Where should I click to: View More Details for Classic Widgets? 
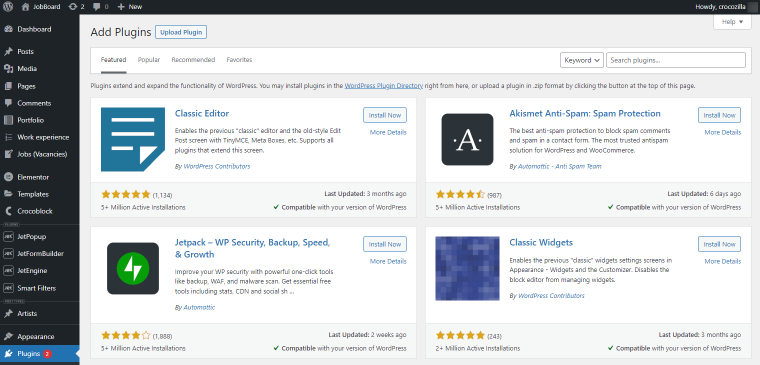[723, 261]
